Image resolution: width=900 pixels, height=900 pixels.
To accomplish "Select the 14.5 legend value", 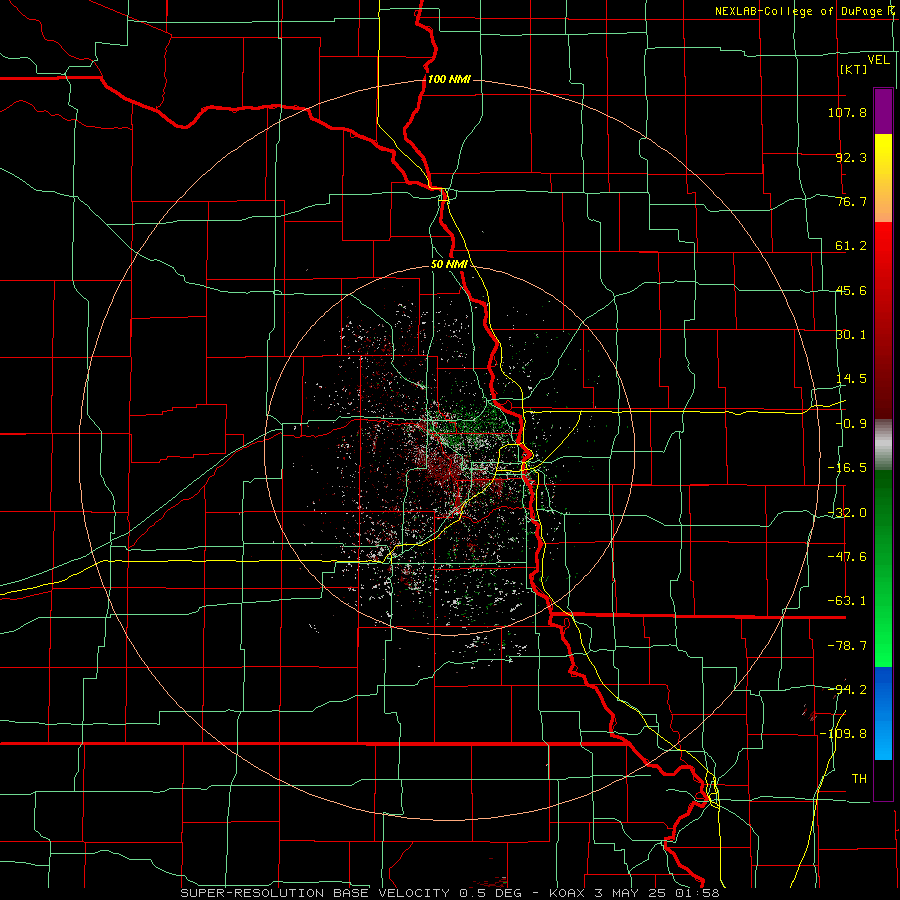I will [x=851, y=379].
